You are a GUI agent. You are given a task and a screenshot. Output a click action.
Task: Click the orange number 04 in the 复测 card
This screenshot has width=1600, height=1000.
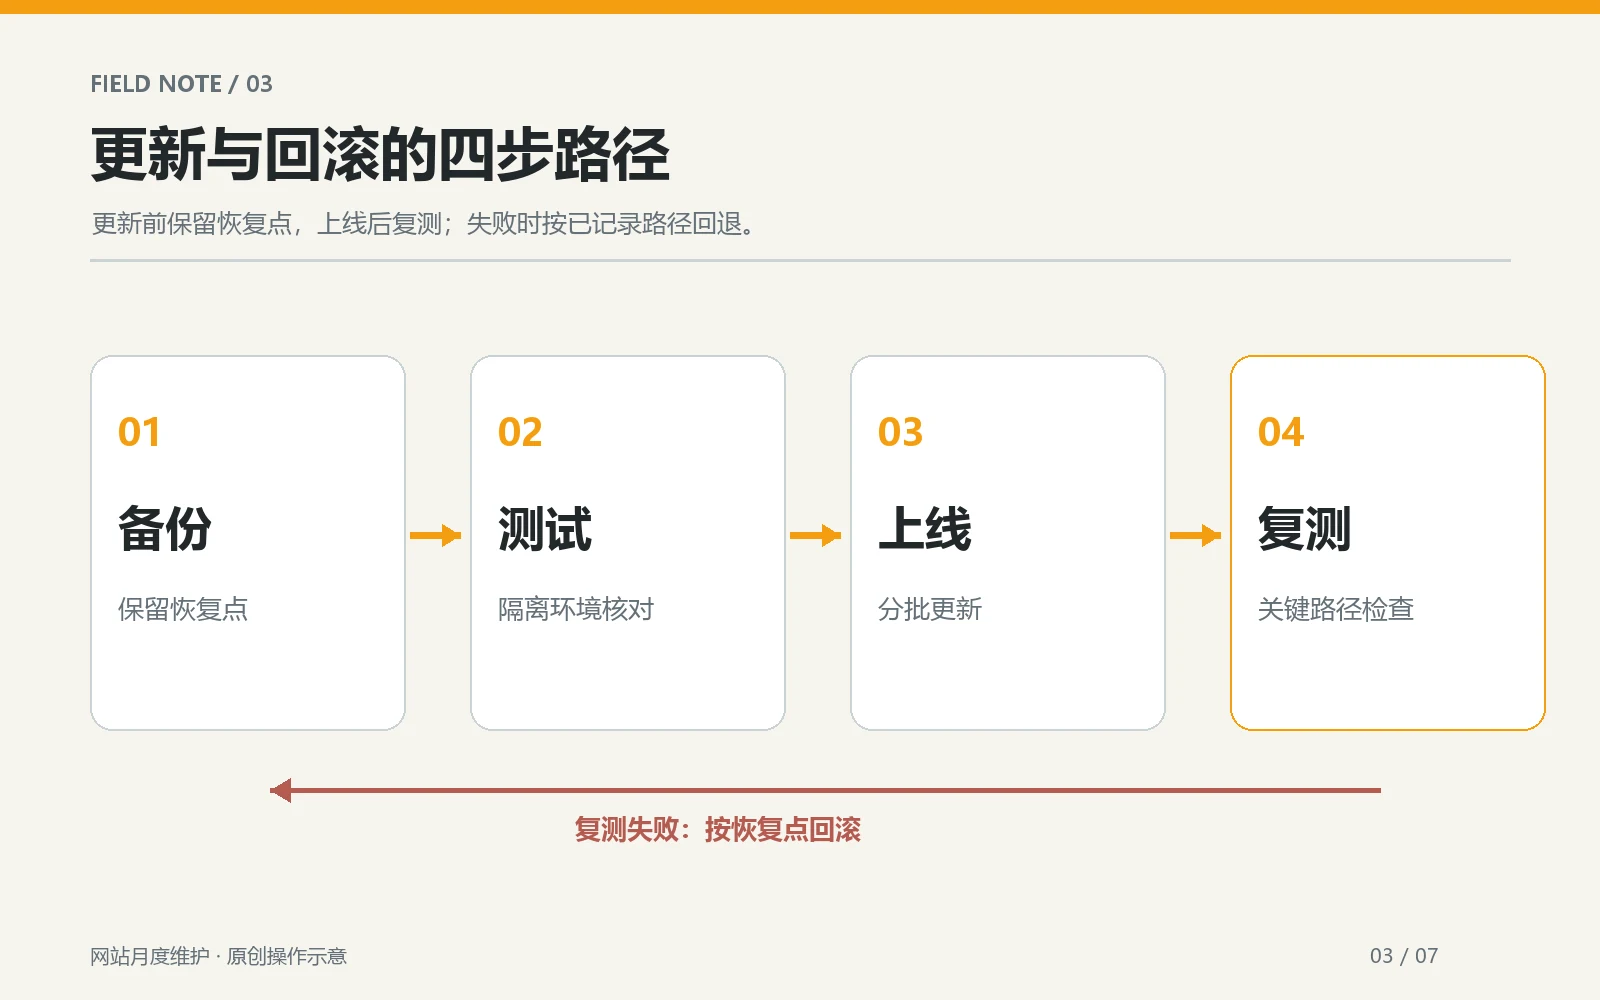click(x=1281, y=432)
